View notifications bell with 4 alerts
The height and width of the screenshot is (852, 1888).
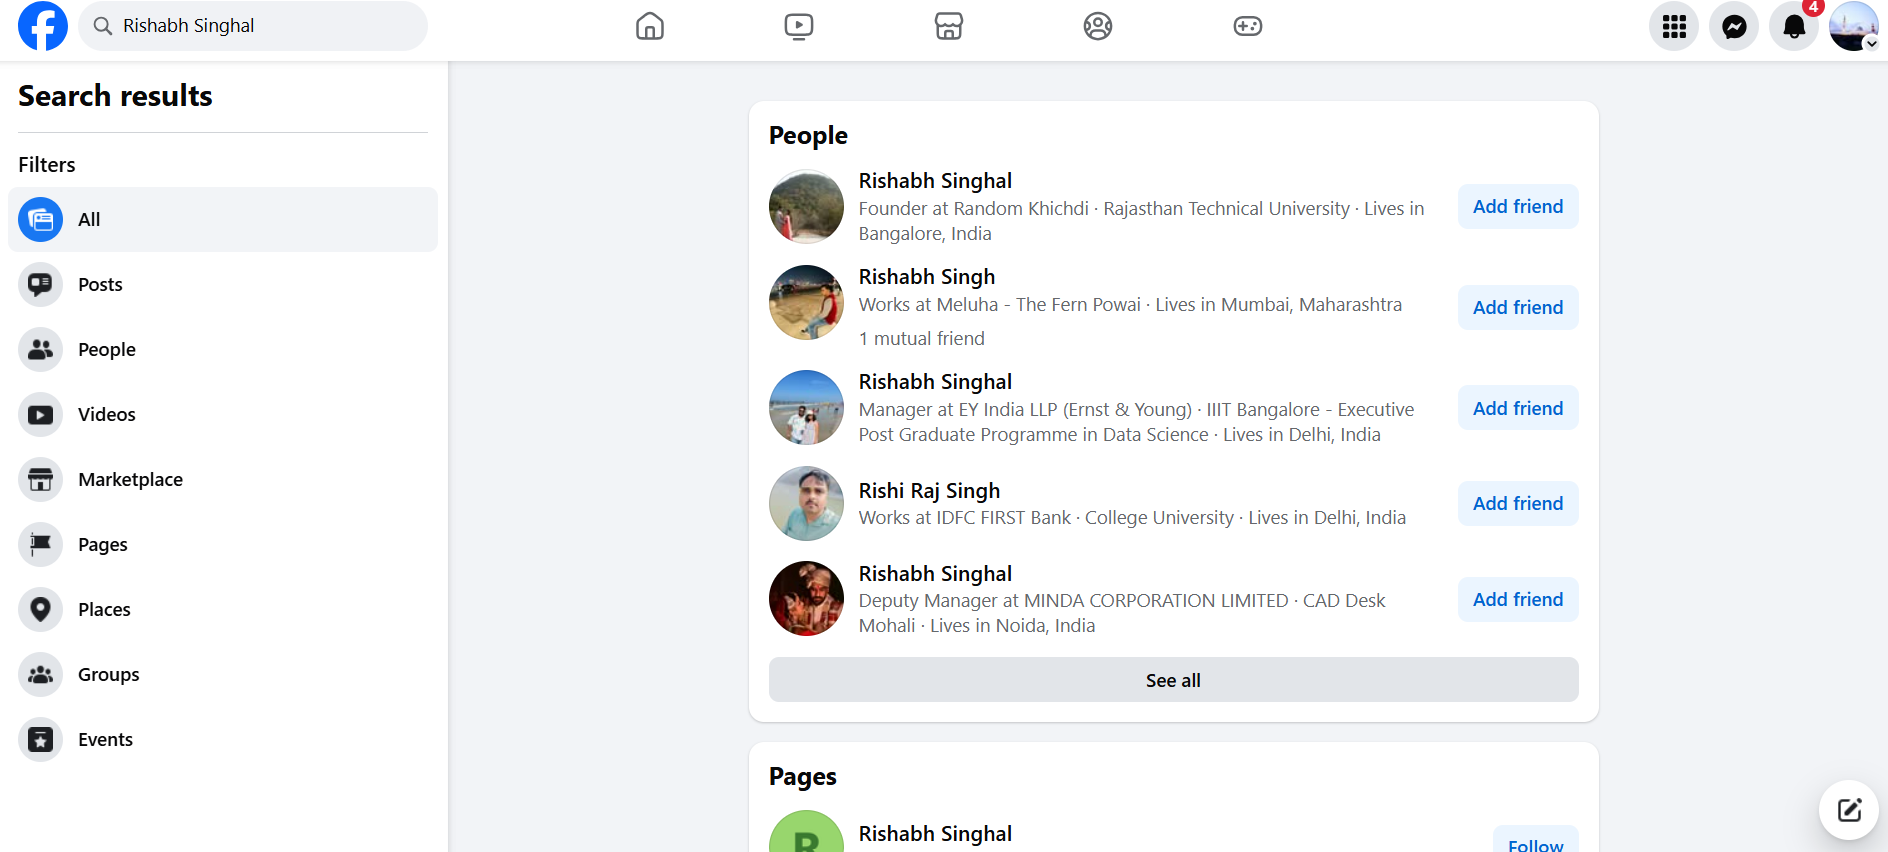1794,27
